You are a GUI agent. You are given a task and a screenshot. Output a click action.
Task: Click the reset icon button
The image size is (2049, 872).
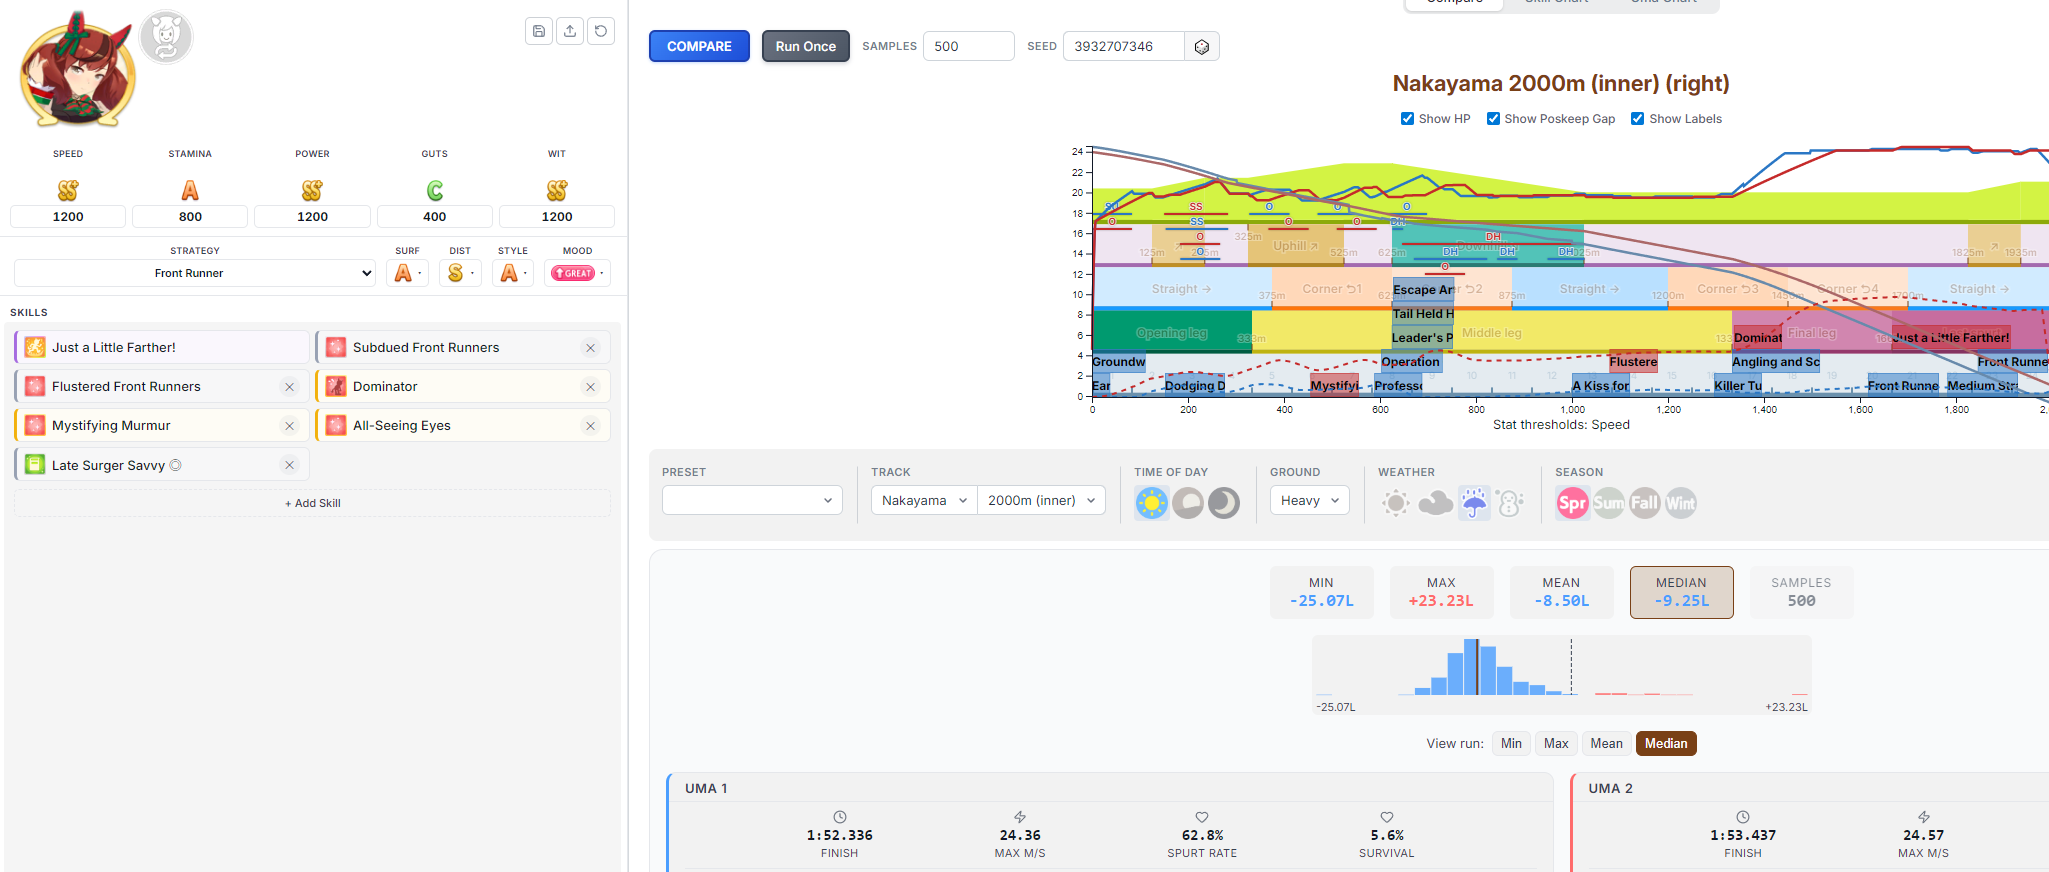pyautogui.click(x=601, y=31)
